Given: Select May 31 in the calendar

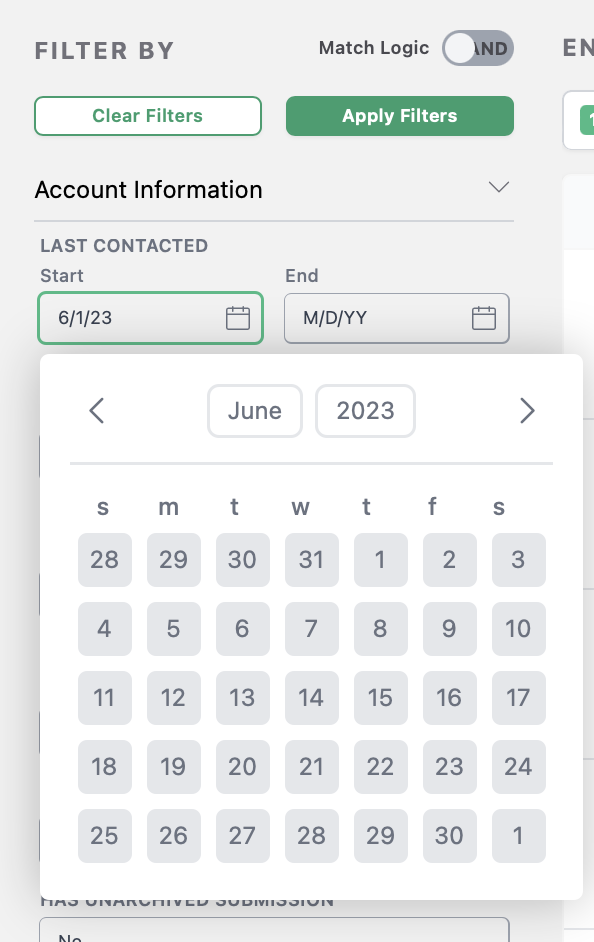Looking at the screenshot, I should tap(312, 560).
